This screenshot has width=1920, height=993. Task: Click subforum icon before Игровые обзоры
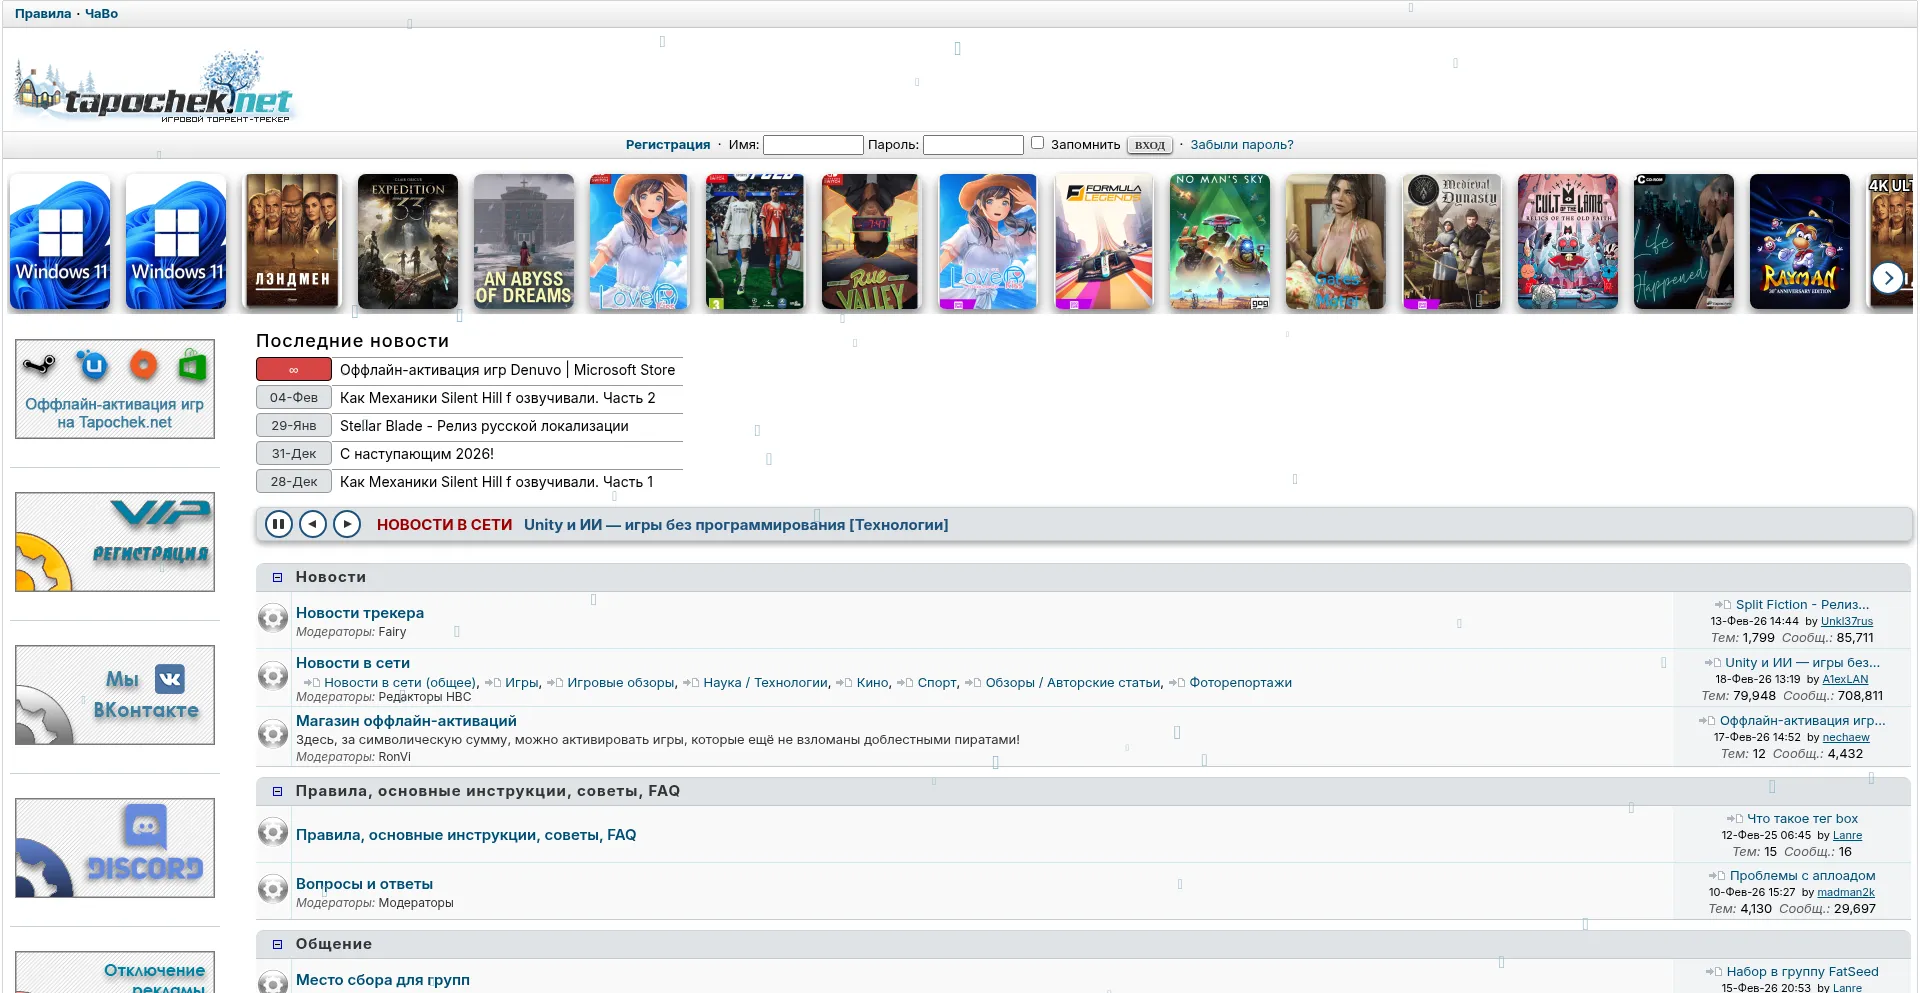pyautogui.click(x=555, y=683)
